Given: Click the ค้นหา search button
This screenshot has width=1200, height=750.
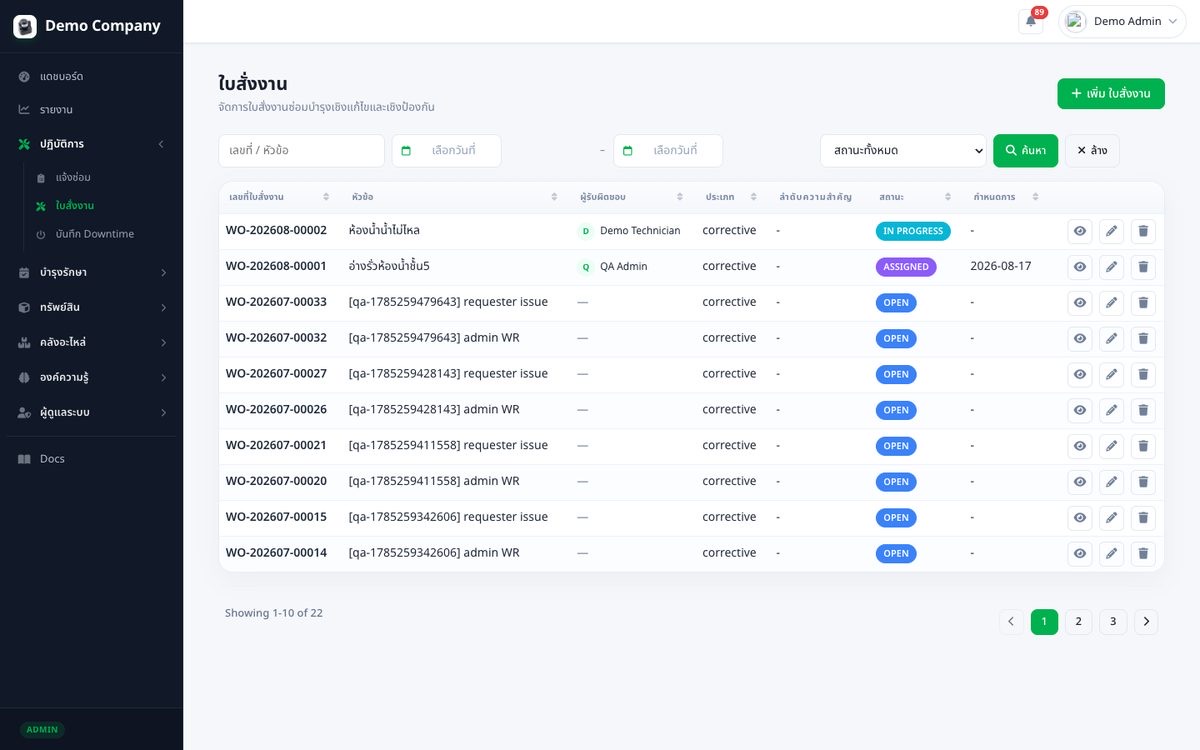Looking at the screenshot, I should (1025, 151).
